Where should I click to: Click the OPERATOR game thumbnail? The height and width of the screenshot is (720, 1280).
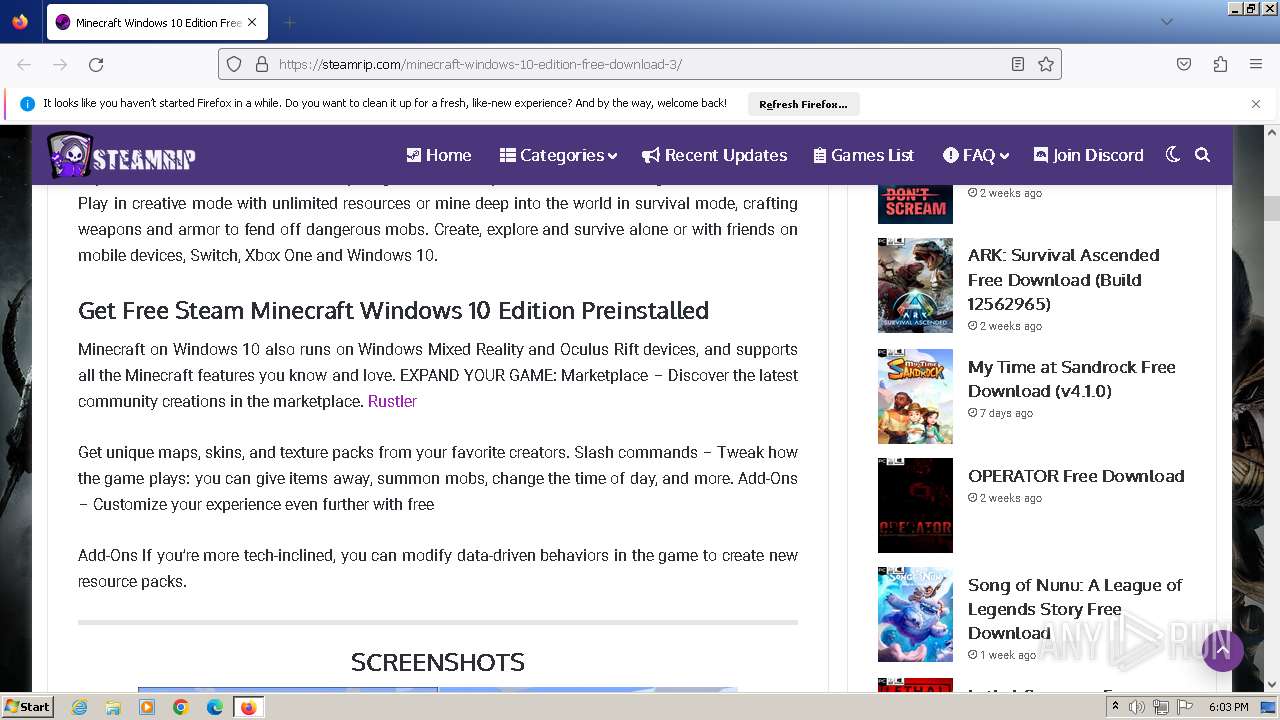click(x=915, y=505)
